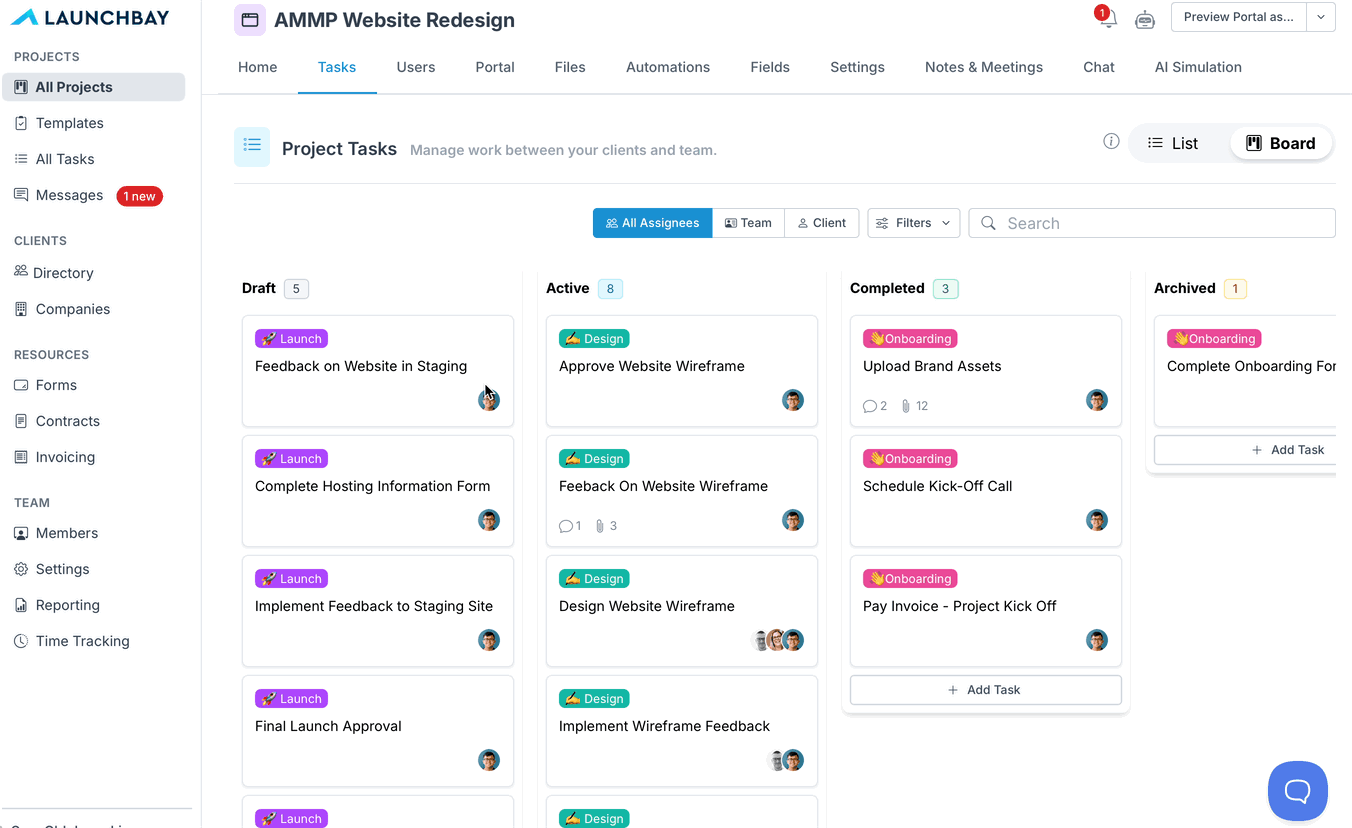
Task: Open the AI Simulation tab
Action: tap(1198, 67)
